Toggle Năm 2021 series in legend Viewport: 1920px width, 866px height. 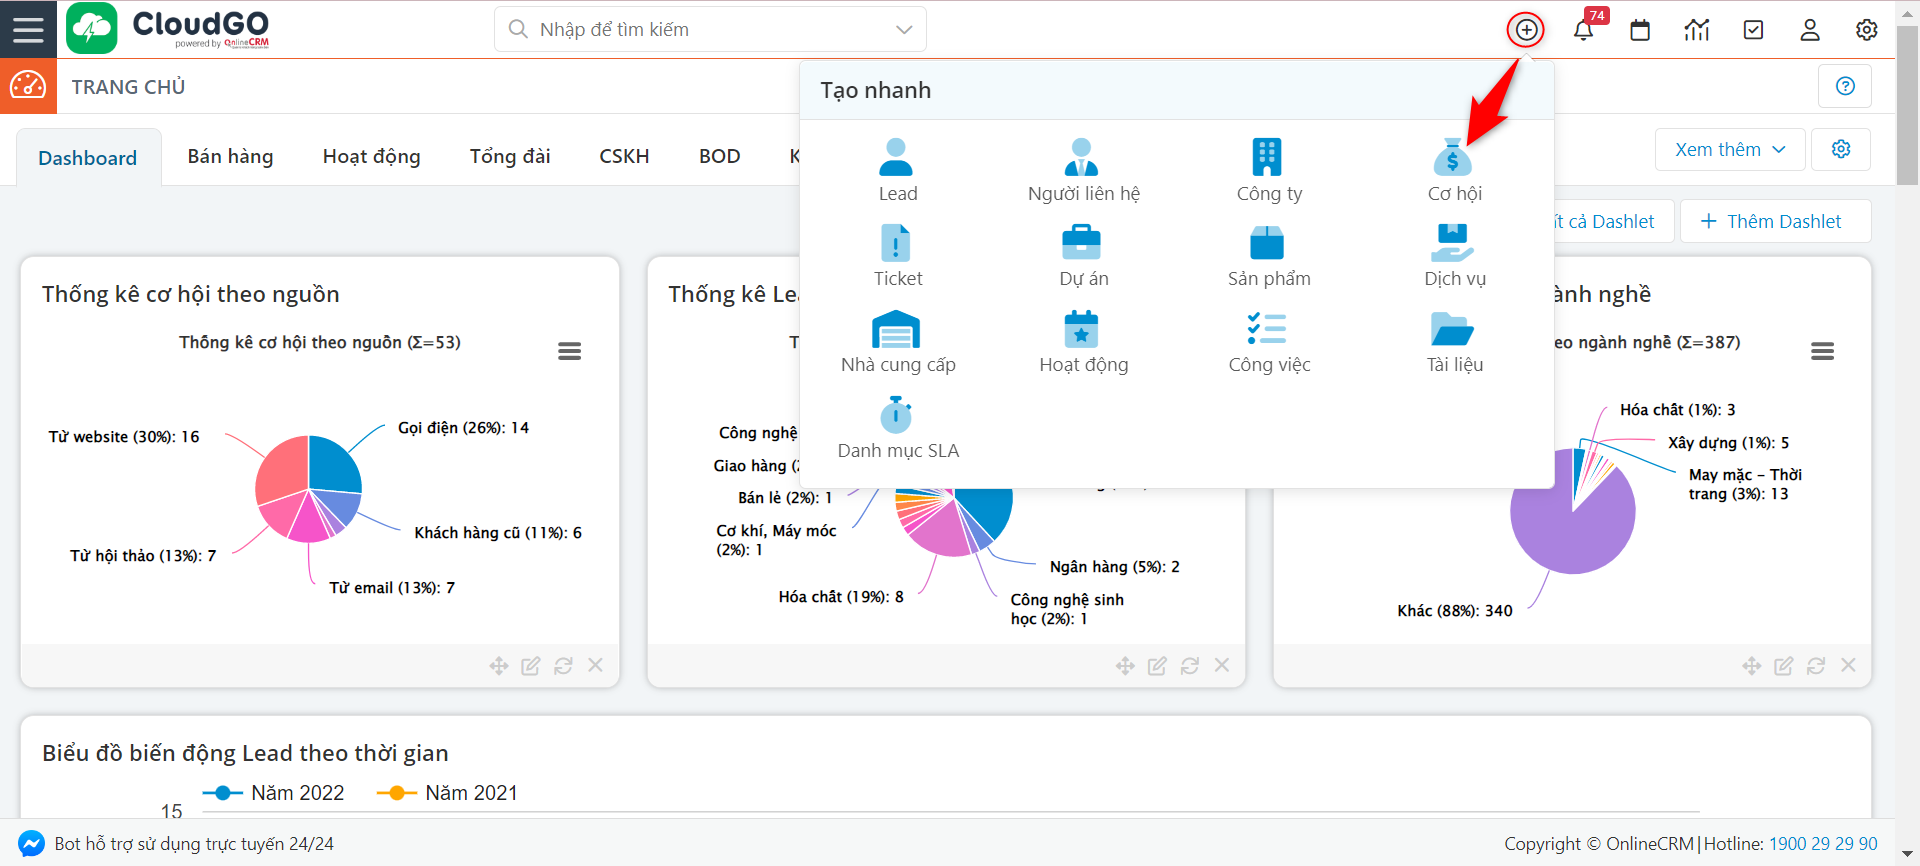pyautogui.click(x=448, y=793)
